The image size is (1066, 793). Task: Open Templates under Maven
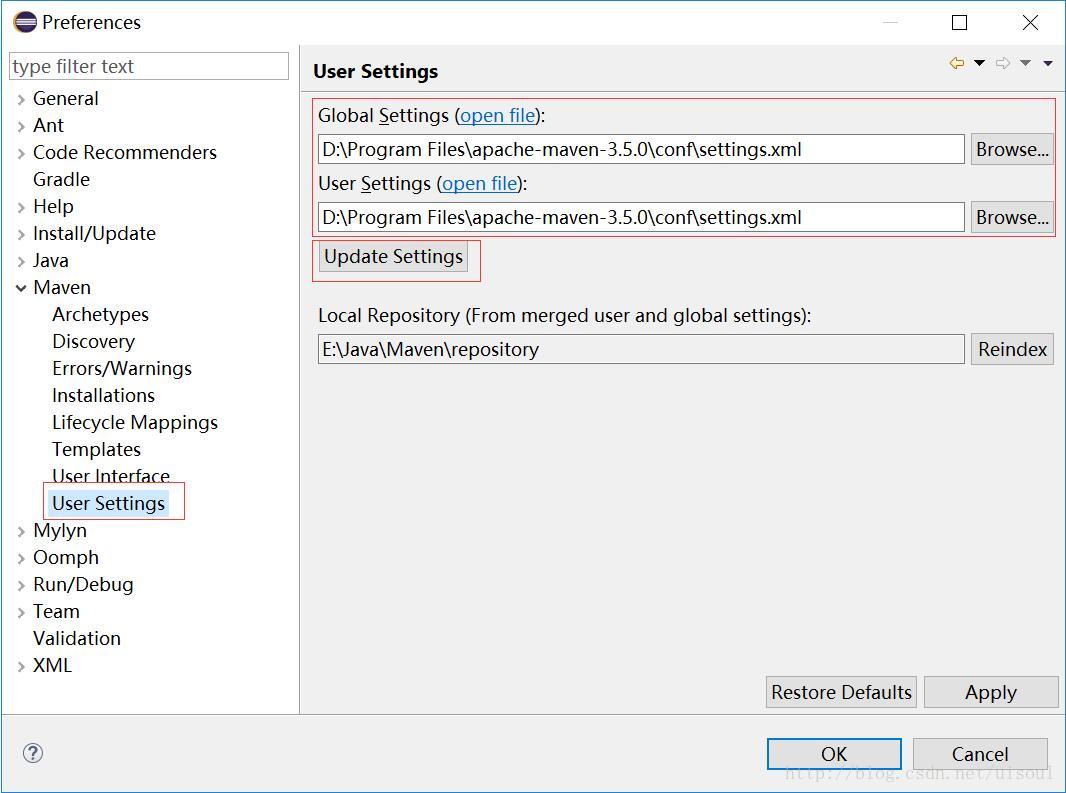97,450
